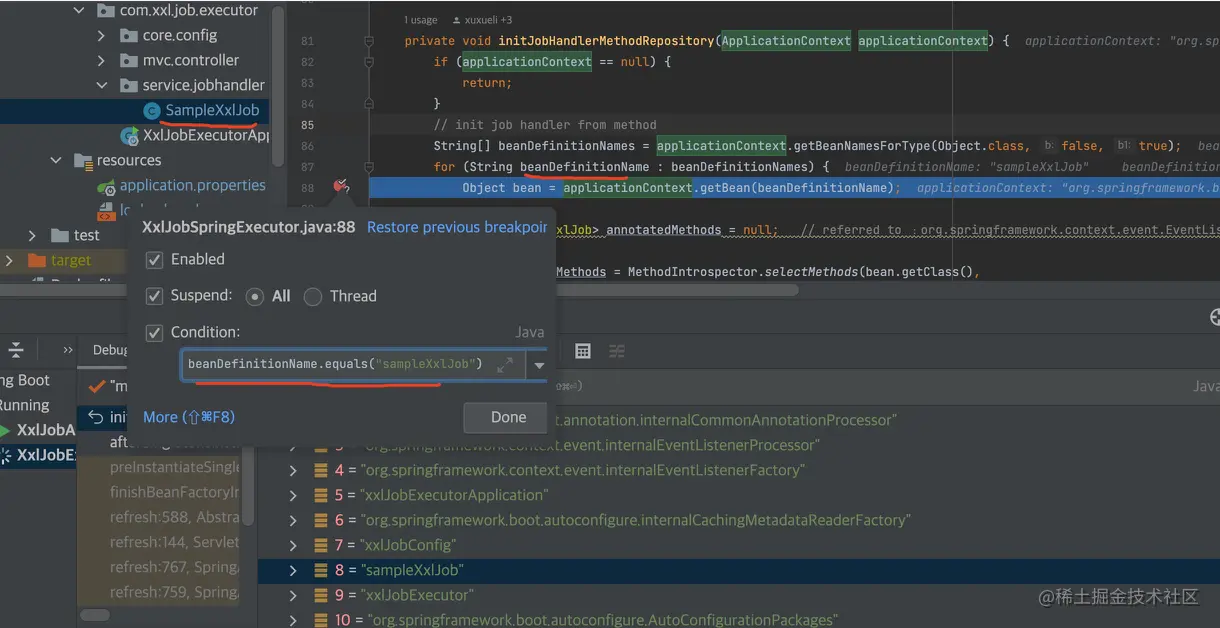The width and height of the screenshot is (1220, 628).
Task: Click the fold marker at line 87
Action: coord(369,167)
